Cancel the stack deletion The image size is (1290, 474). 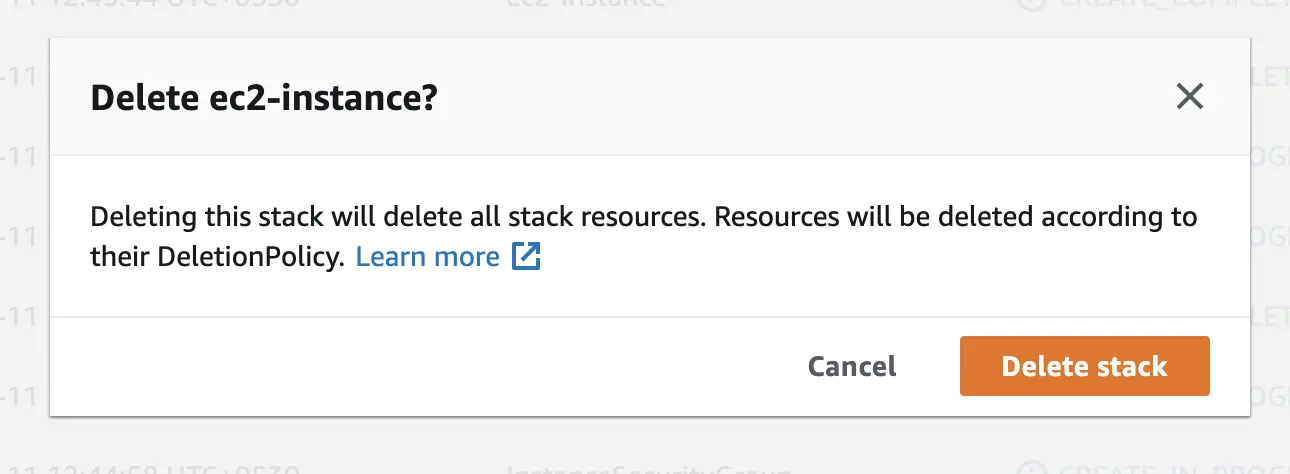[852, 366]
